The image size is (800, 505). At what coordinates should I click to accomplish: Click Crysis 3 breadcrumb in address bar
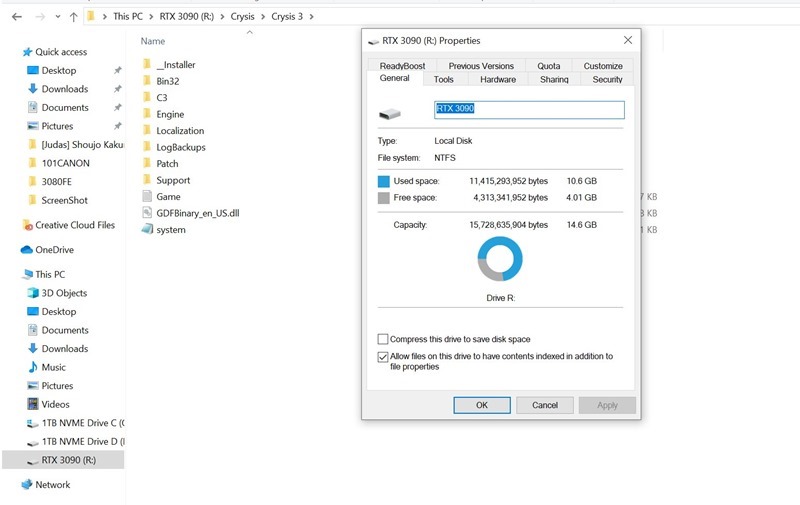[287, 16]
